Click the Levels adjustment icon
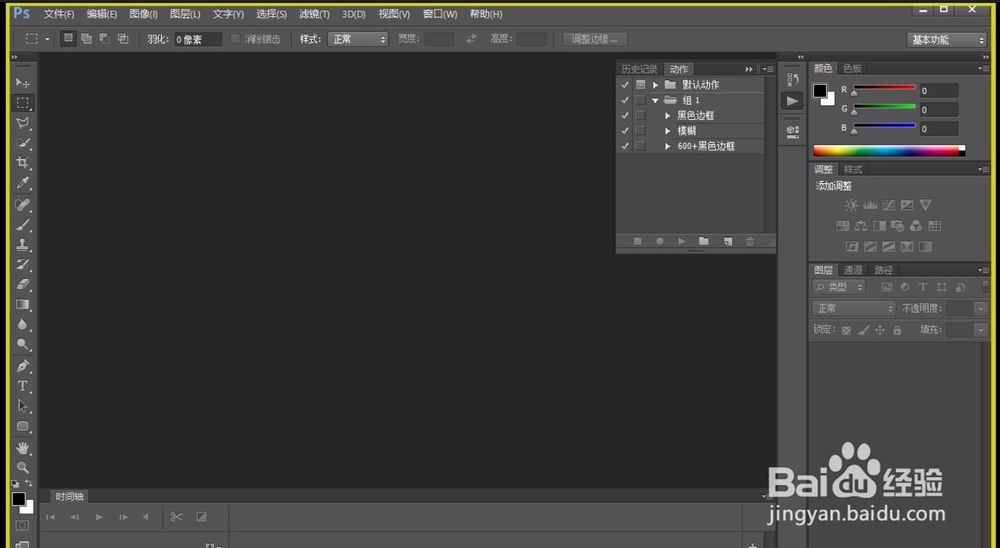Image resolution: width=1000 pixels, height=548 pixels. tap(870, 205)
